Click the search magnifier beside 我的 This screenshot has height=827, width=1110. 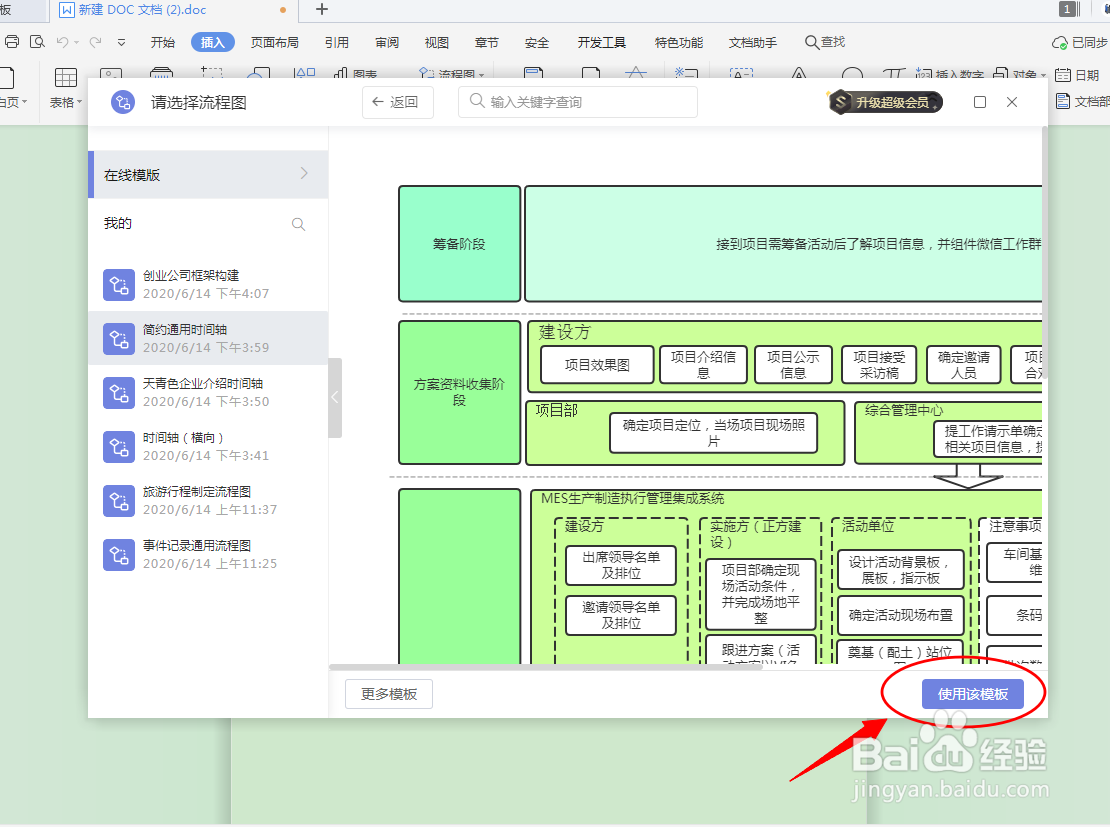[298, 223]
